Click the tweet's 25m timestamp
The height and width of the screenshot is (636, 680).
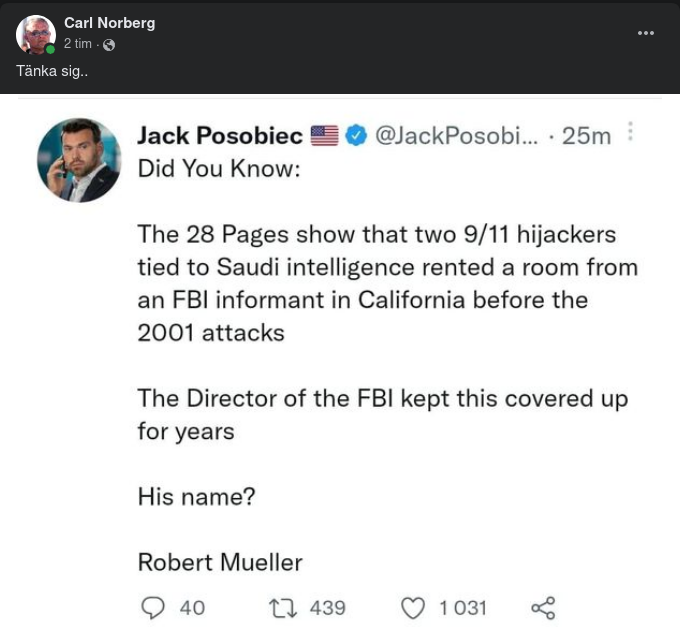click(586, 136)
